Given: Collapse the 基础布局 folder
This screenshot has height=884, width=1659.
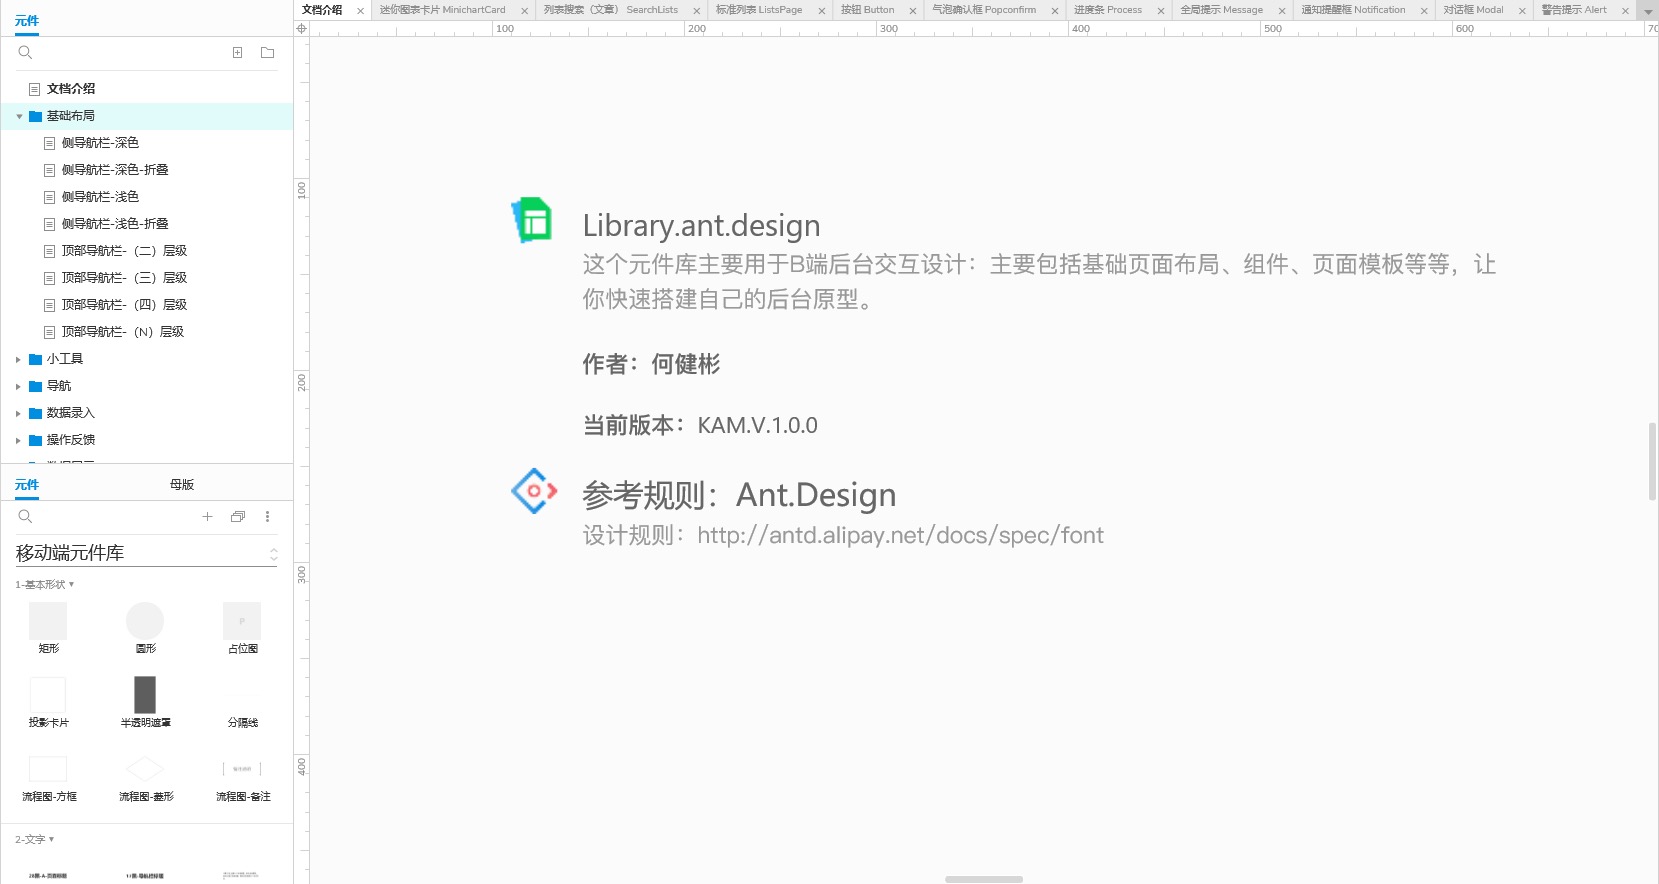Looking at the screenshot, I should 18,116.
